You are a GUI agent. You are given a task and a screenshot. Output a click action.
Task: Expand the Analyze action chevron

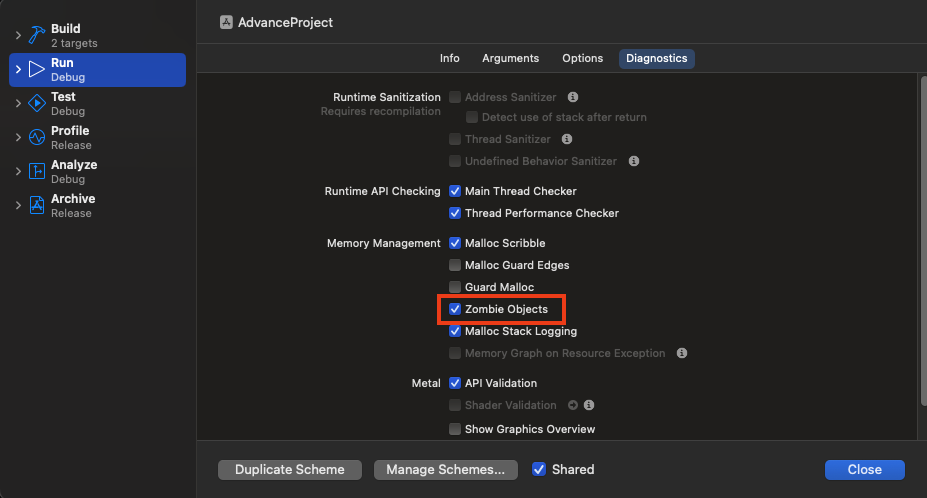[x=18, y=172]
